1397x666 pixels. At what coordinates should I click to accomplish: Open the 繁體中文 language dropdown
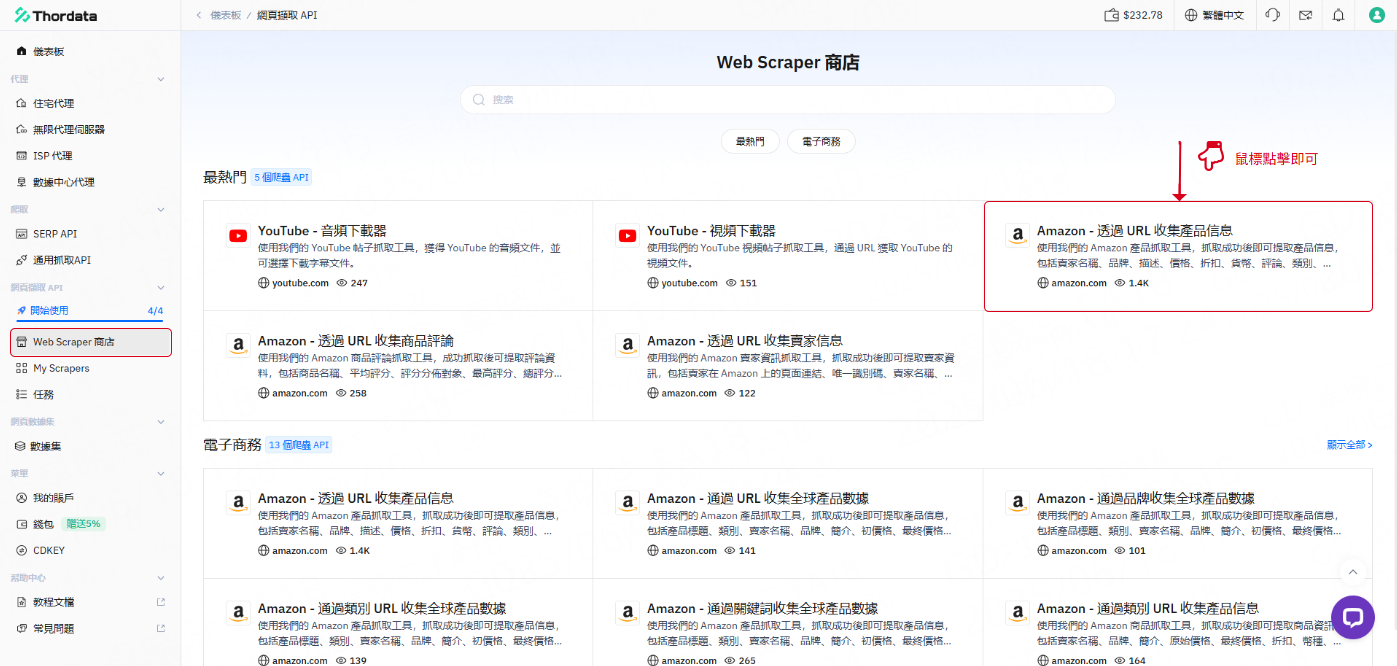(x=1214, y=15)
